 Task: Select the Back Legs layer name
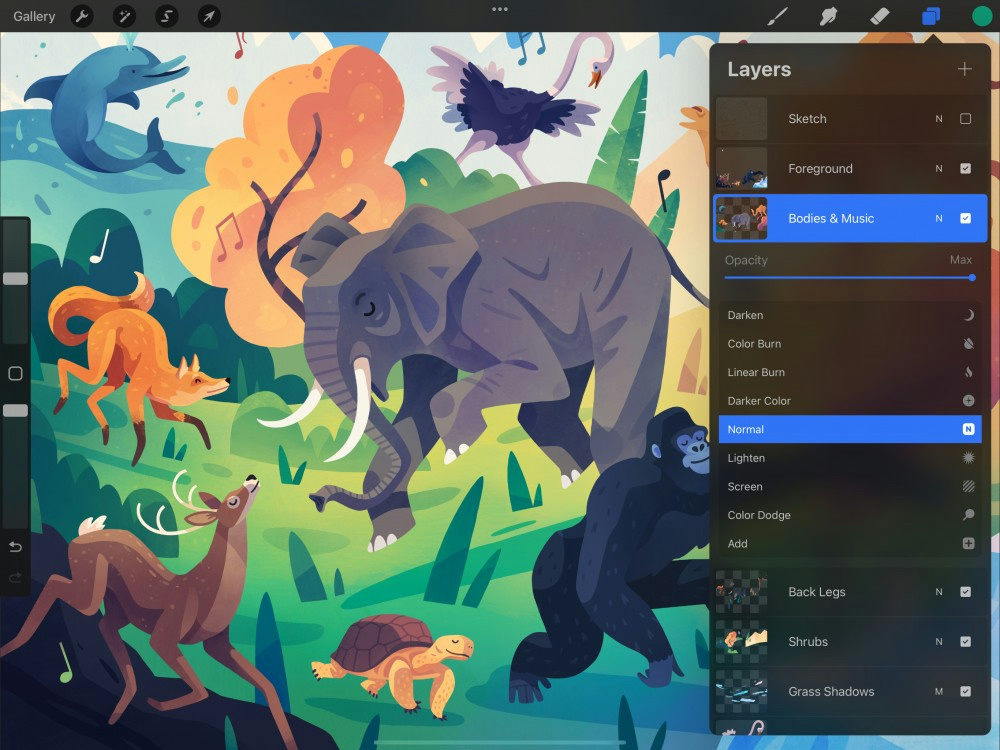(817, 592)
